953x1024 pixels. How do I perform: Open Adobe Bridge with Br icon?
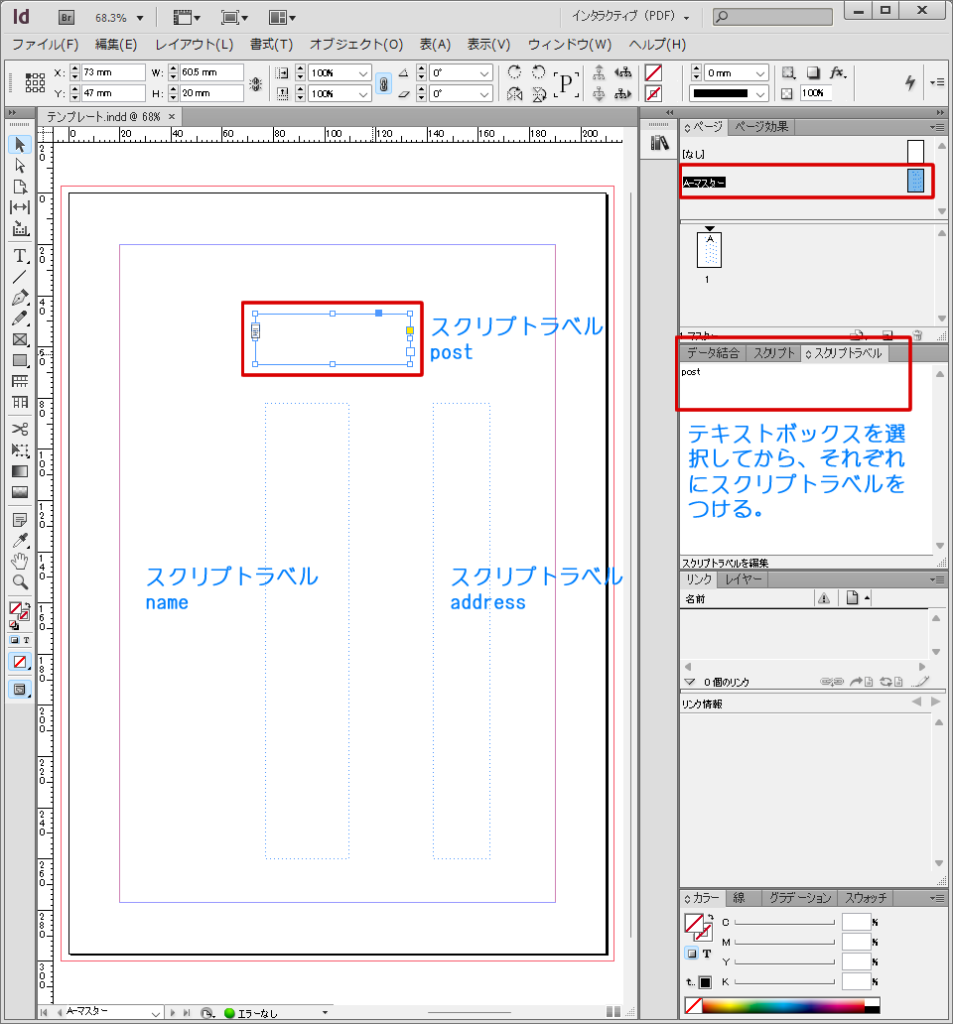click(x=67, y=18)
